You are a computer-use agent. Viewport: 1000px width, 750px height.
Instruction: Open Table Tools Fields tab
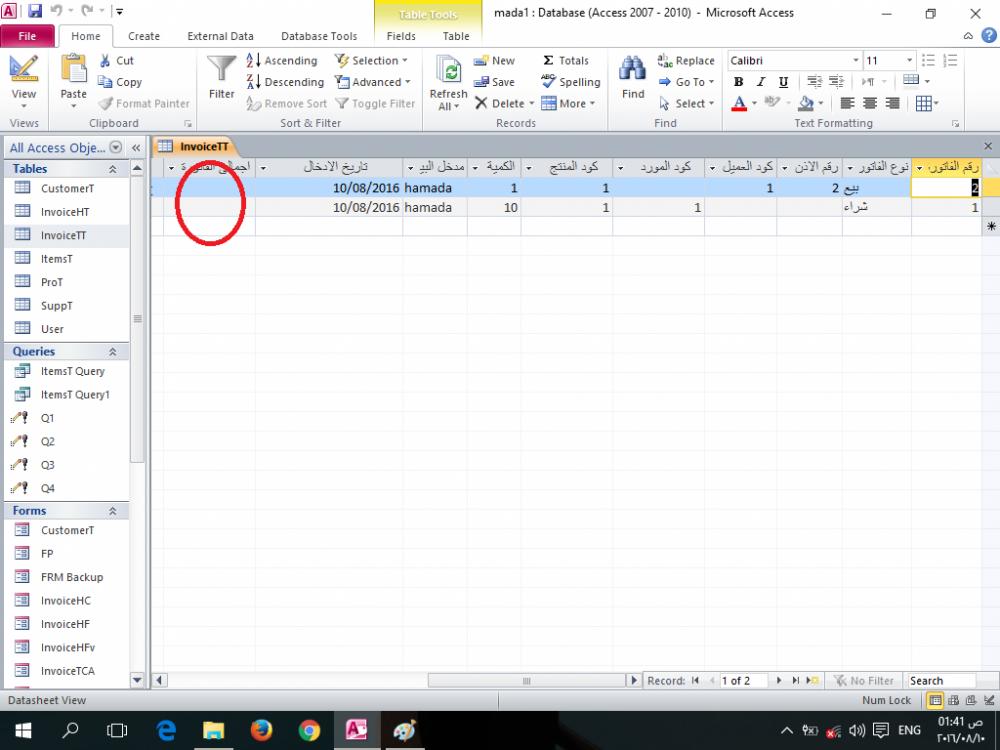point(401,36)
